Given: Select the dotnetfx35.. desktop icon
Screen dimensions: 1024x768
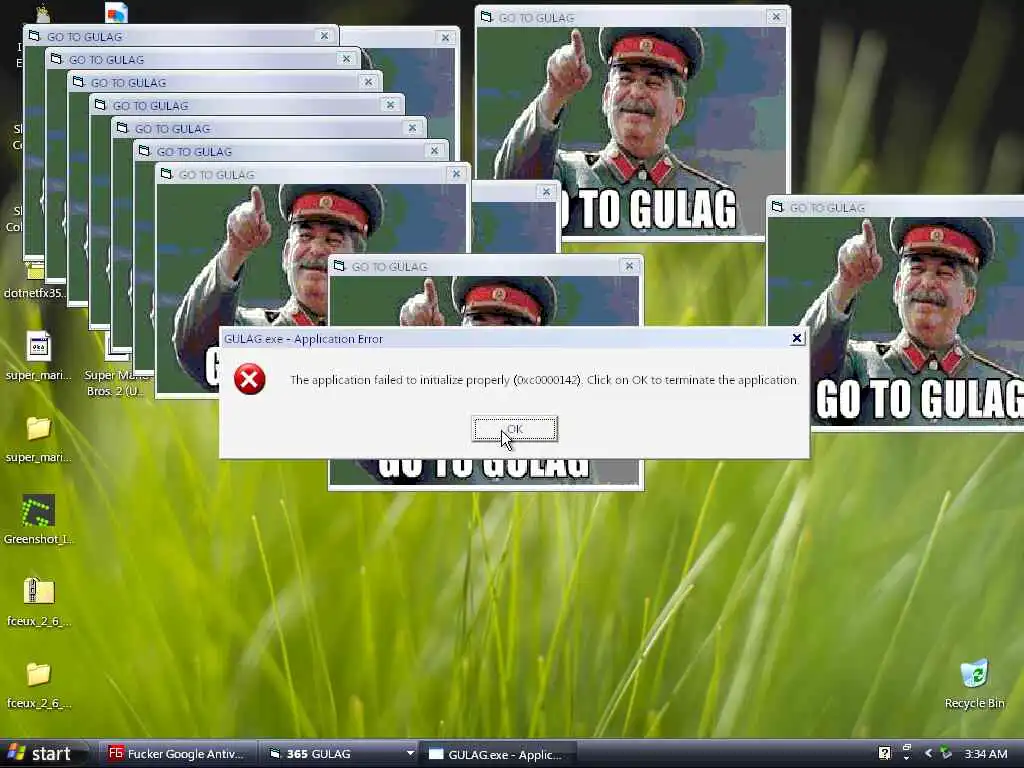Looking at the screenshot, I should click(36, 281).
